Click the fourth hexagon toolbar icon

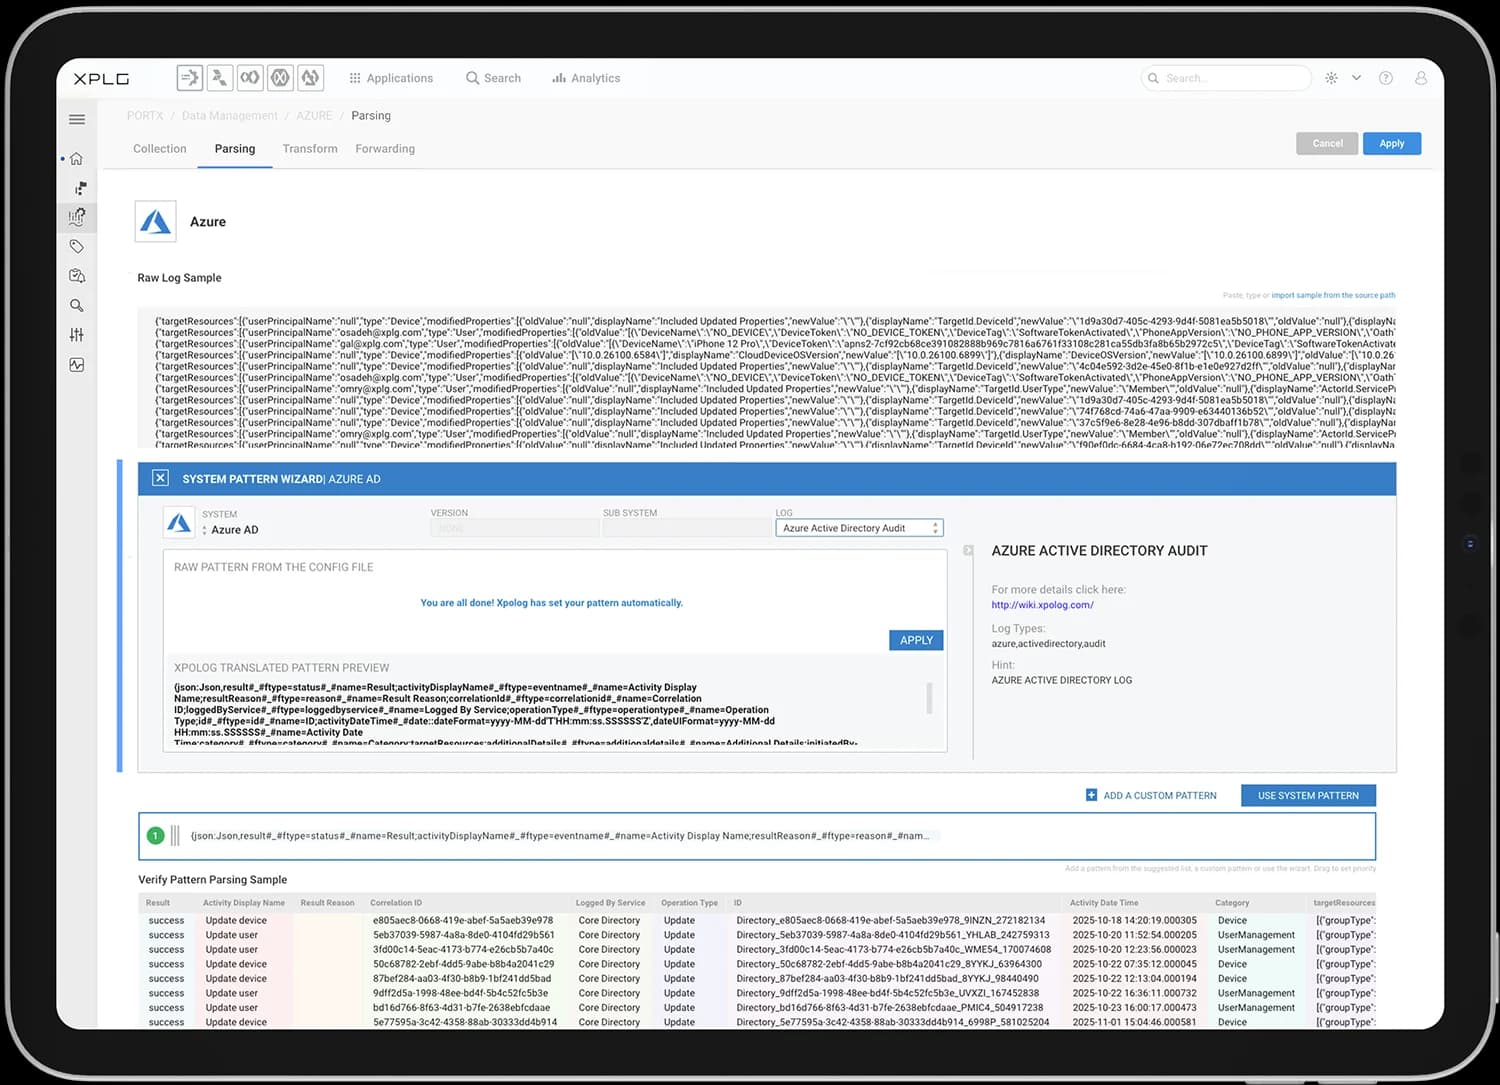(x=281, y=77)
